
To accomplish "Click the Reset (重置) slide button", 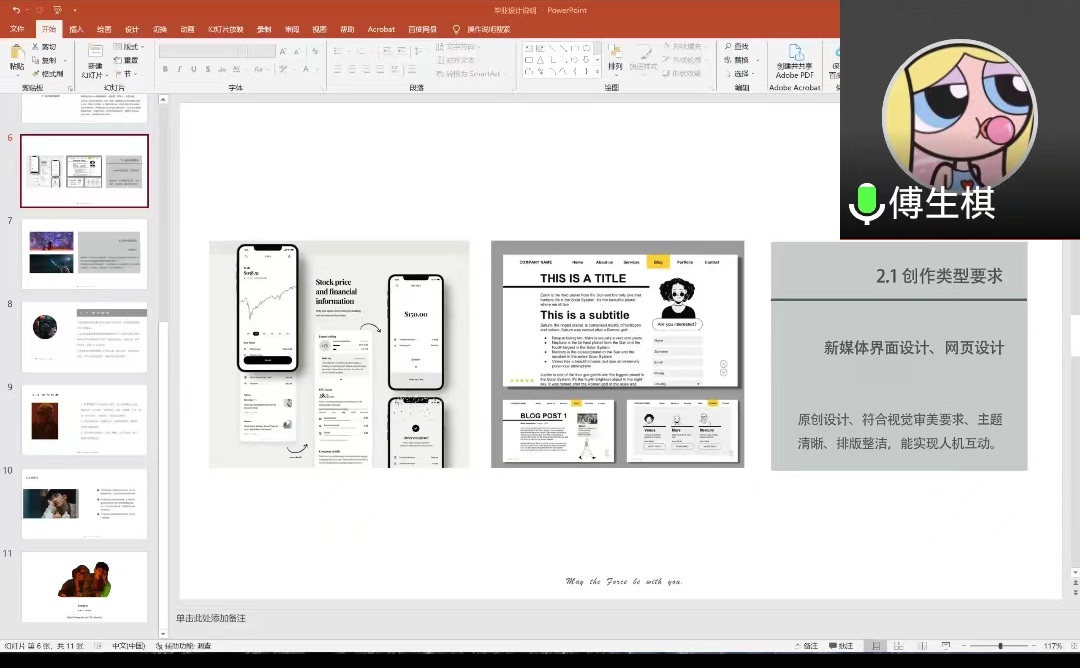I will 127,60.
